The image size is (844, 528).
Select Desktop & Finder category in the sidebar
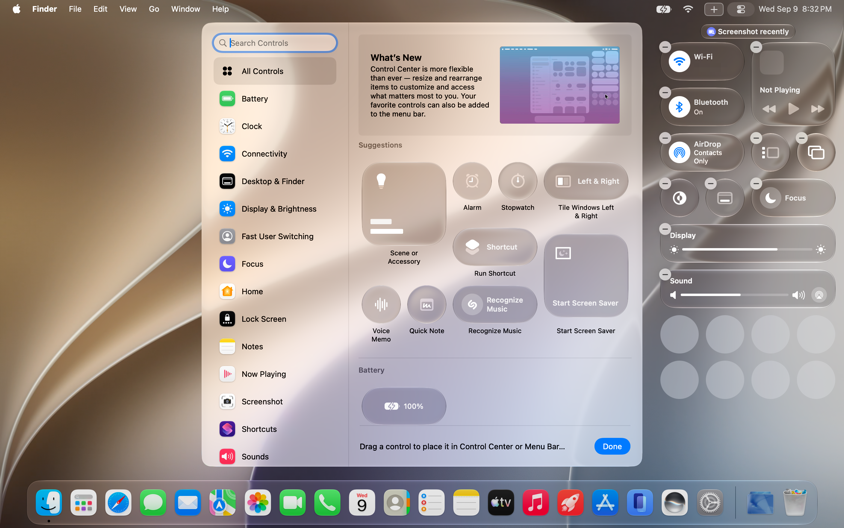click(275, 181)
